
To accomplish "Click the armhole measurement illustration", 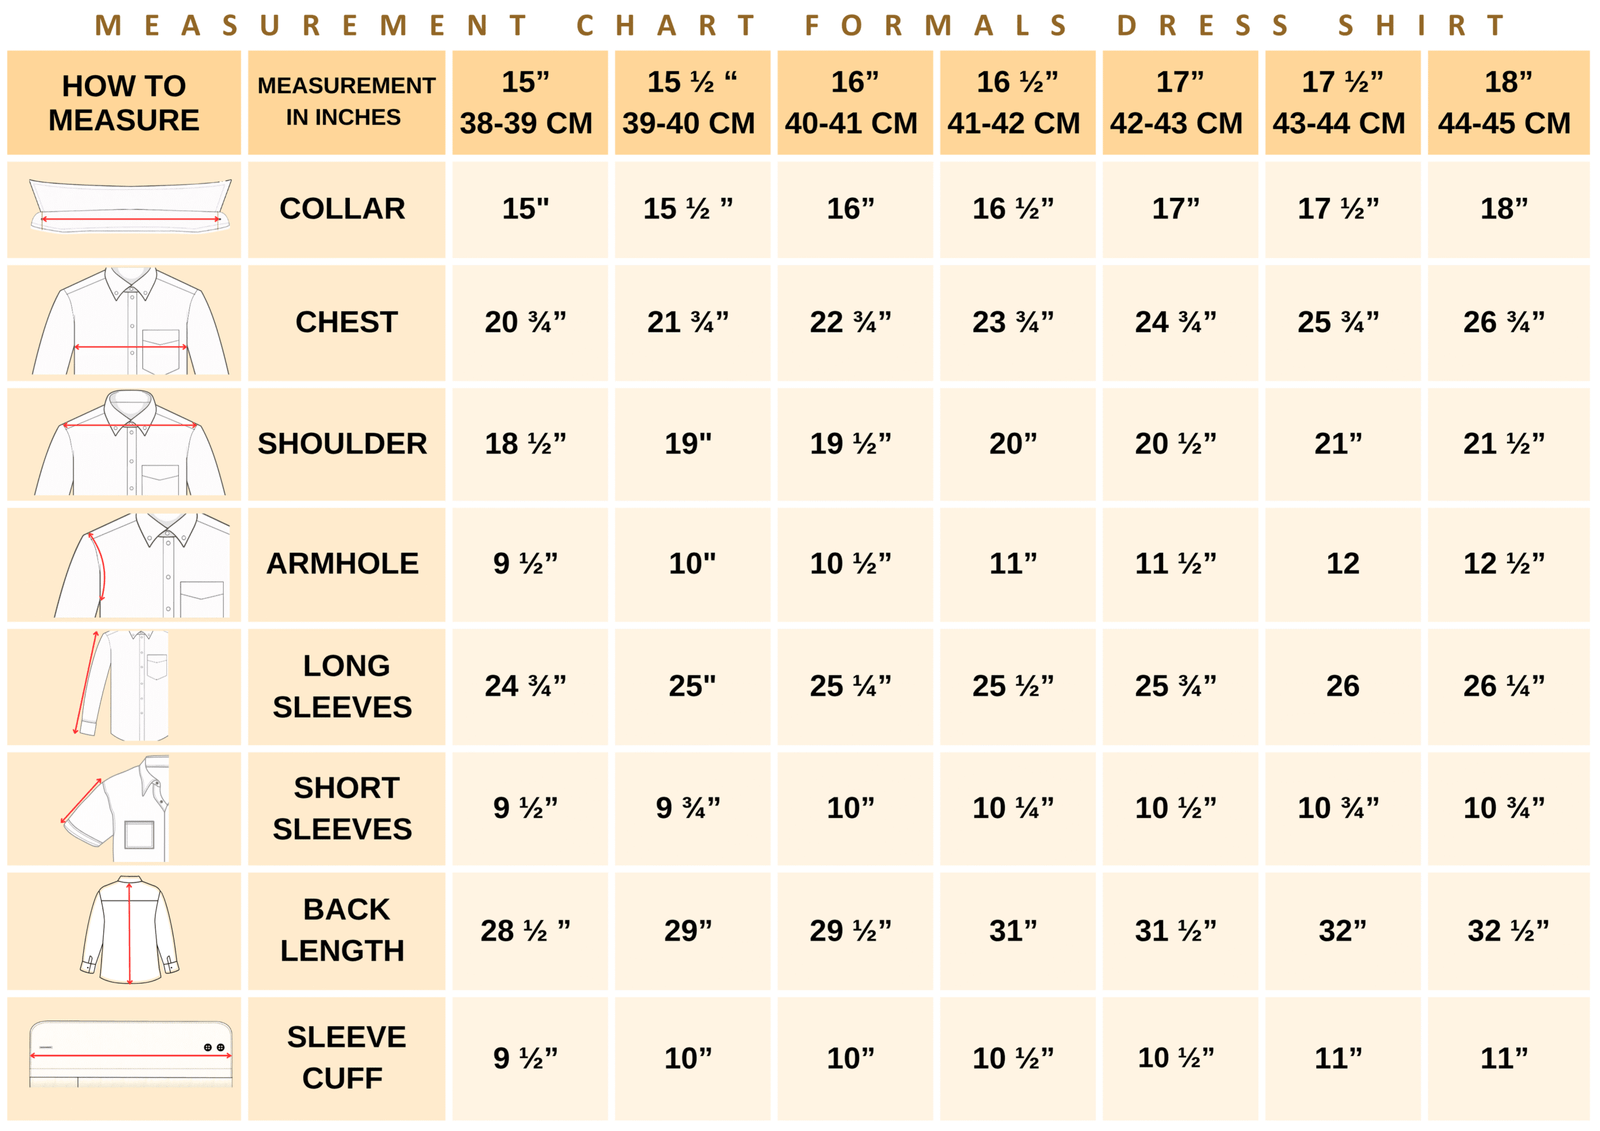I will [141, 564].
